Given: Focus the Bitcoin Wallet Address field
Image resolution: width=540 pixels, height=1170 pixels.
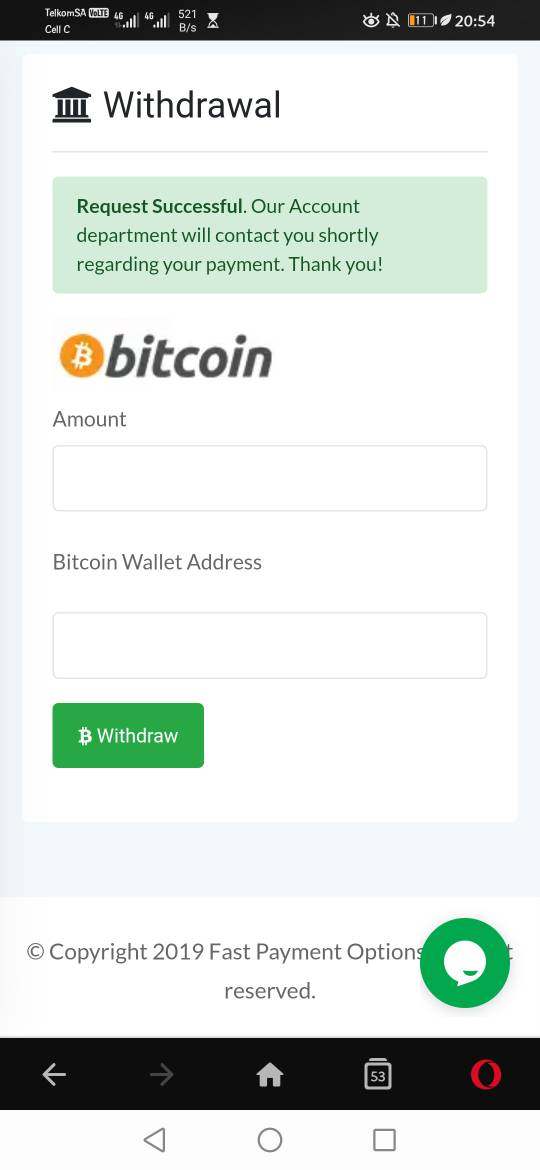Looking at the screenshot, I should (x=270, y=645).
